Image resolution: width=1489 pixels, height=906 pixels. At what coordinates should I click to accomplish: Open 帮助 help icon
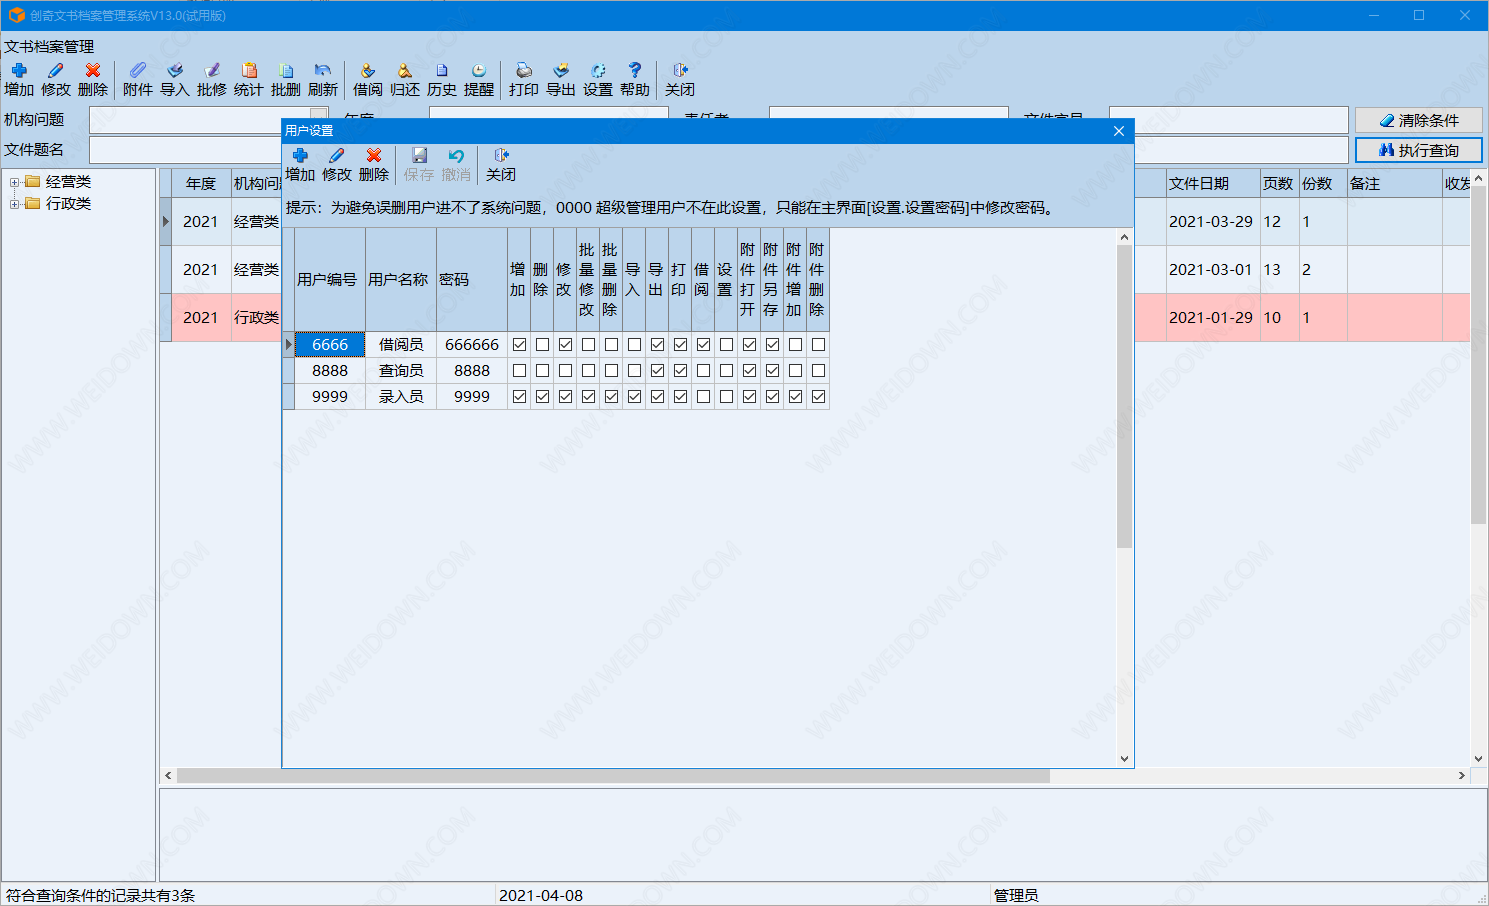pos(635,79)
